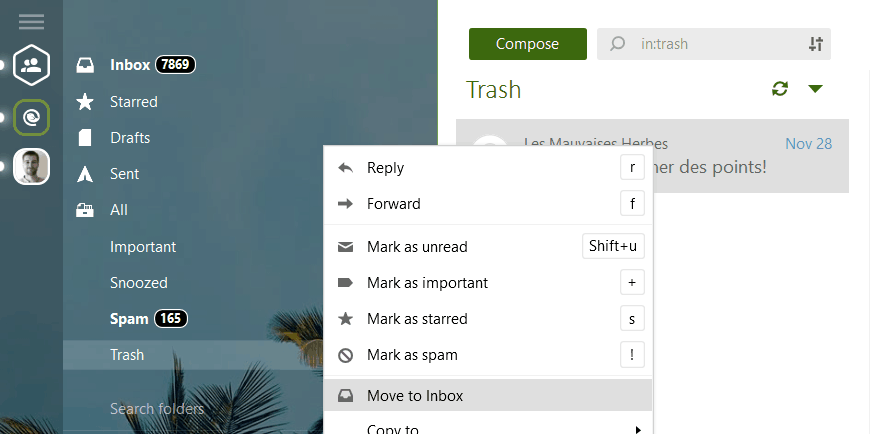The image size is (871, 434).
Task: Expand the Trash folder dropdown arrow
Action: (815, 89)
